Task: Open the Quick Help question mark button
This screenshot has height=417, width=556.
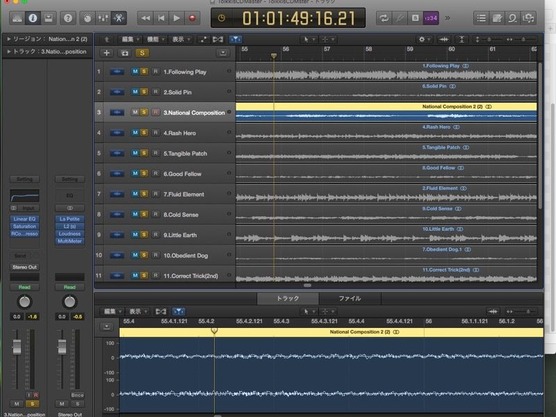Action: (x=68, y=18)
